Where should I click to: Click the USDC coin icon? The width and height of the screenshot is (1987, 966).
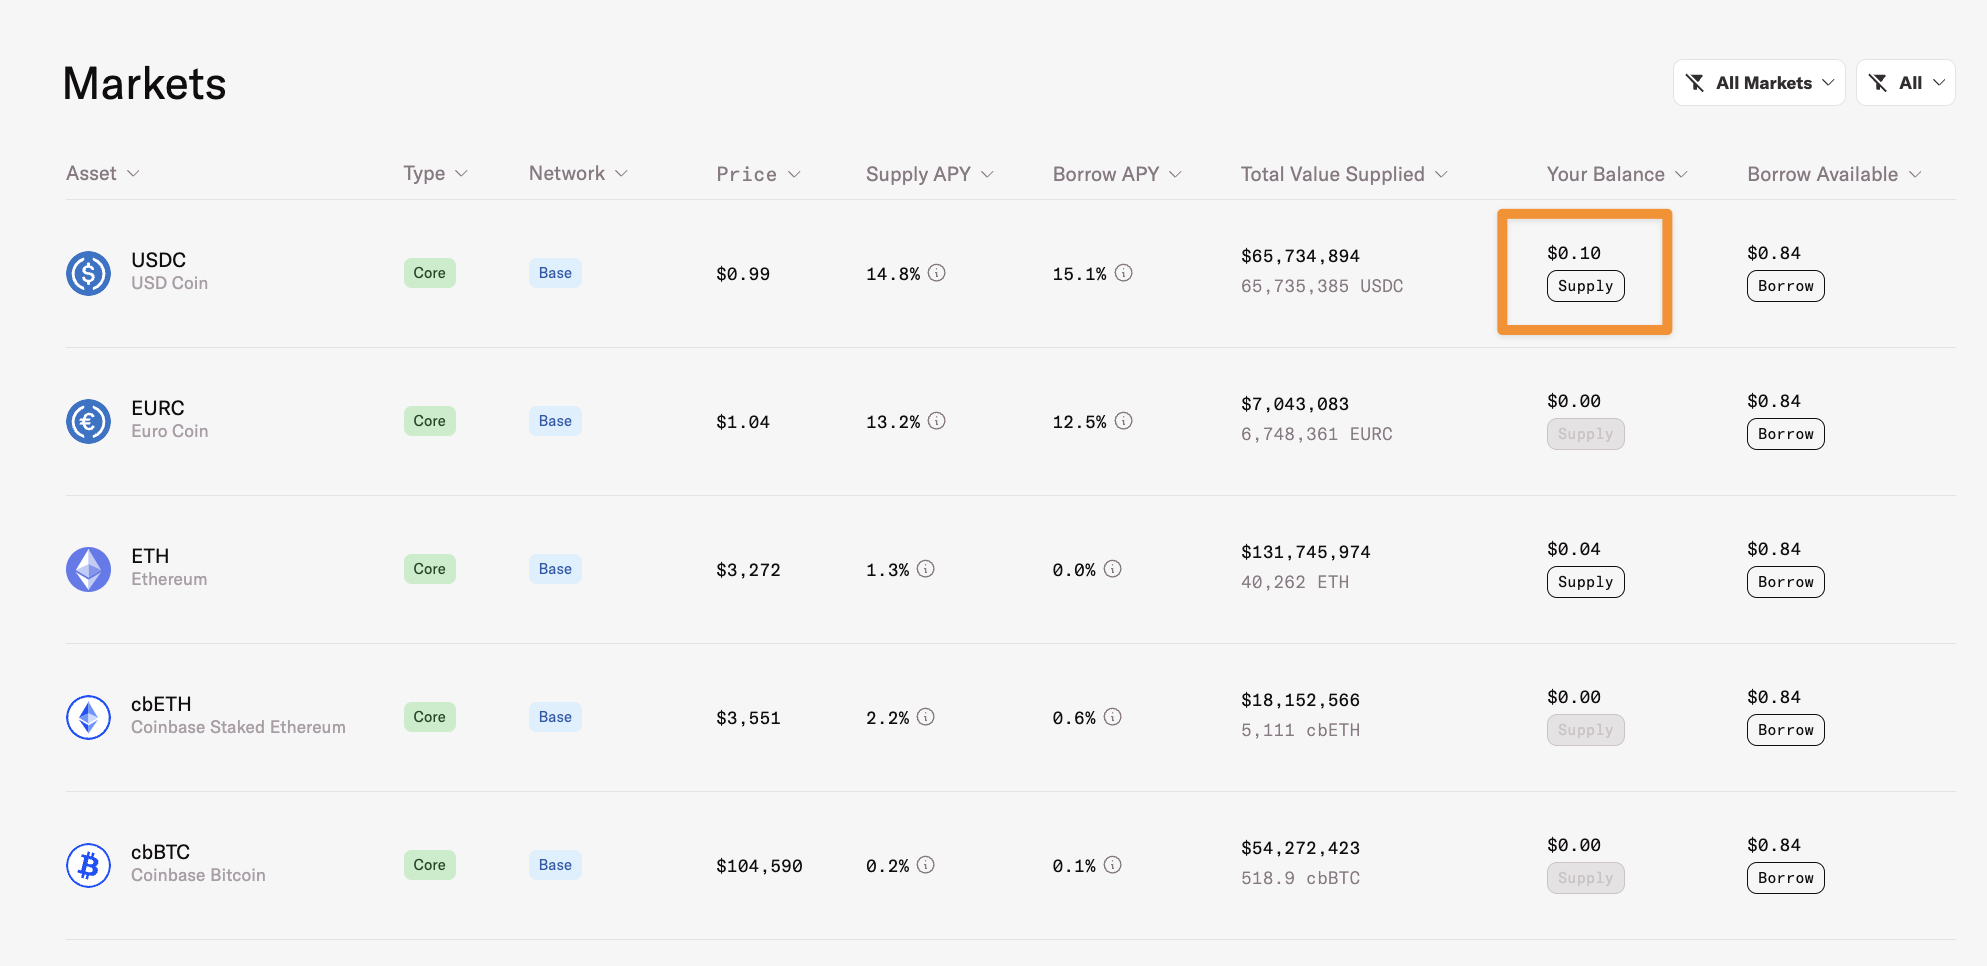tap(88, 273)
